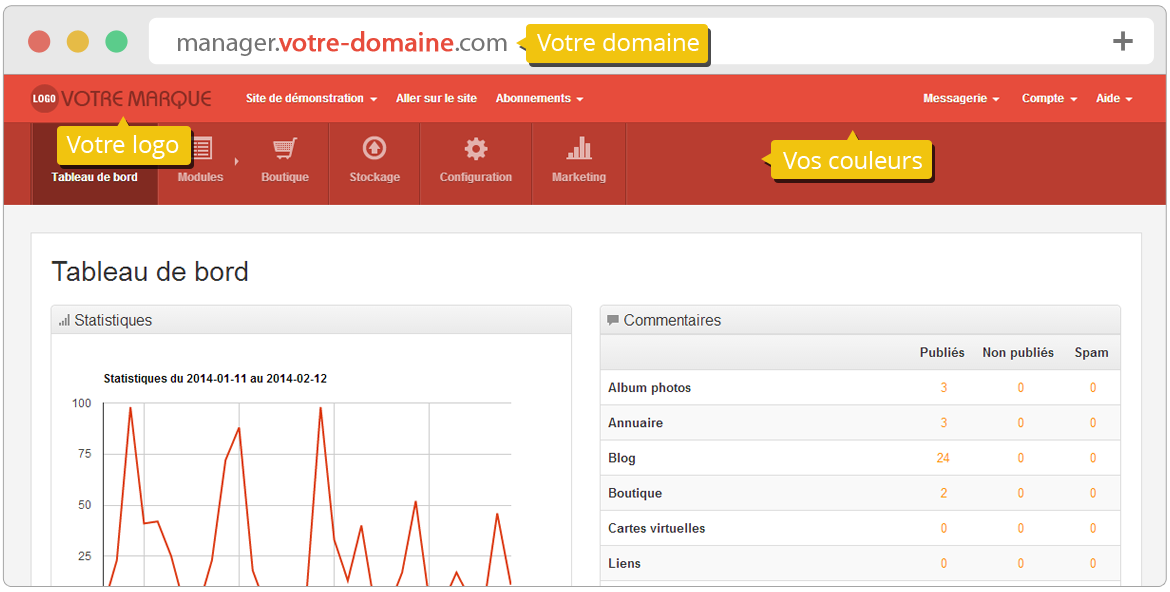
Task: Expand the arrow next to Modules
Action: click(x=237, y=161)
